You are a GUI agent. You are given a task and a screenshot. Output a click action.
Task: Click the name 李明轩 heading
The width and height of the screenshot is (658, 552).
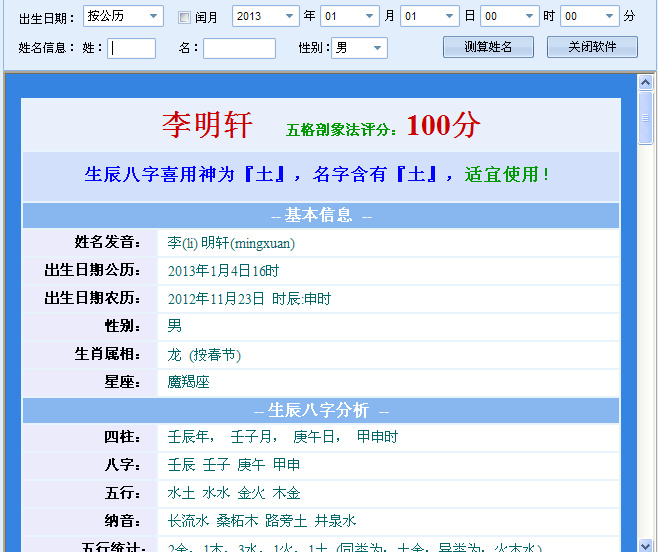coord(207,125)
